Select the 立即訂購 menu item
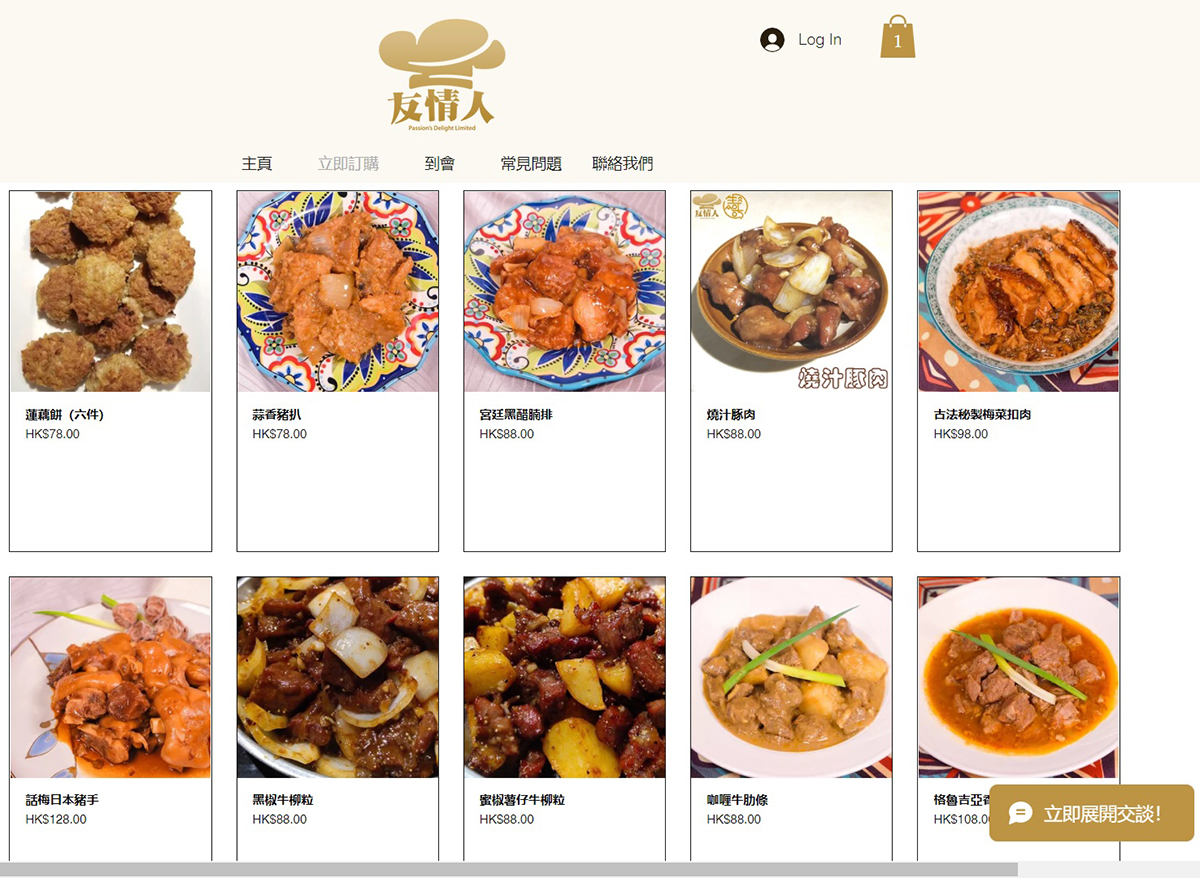The width and height of the screenshot is (1200, 878). [348, 163]
